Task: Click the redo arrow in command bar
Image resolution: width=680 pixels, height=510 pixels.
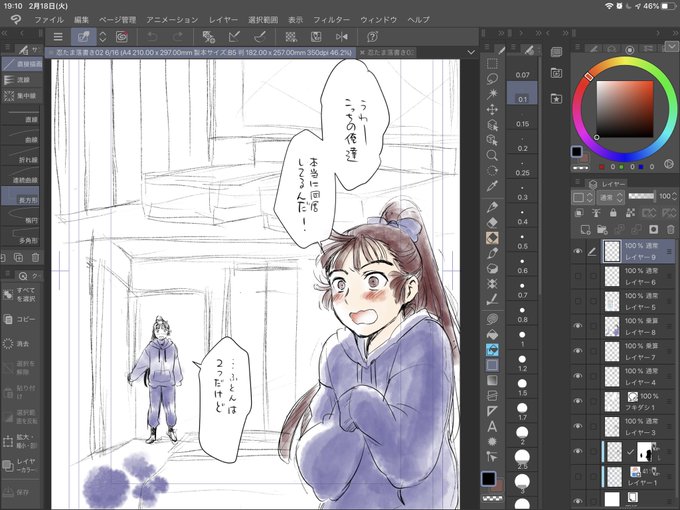Action: (178, 37)
